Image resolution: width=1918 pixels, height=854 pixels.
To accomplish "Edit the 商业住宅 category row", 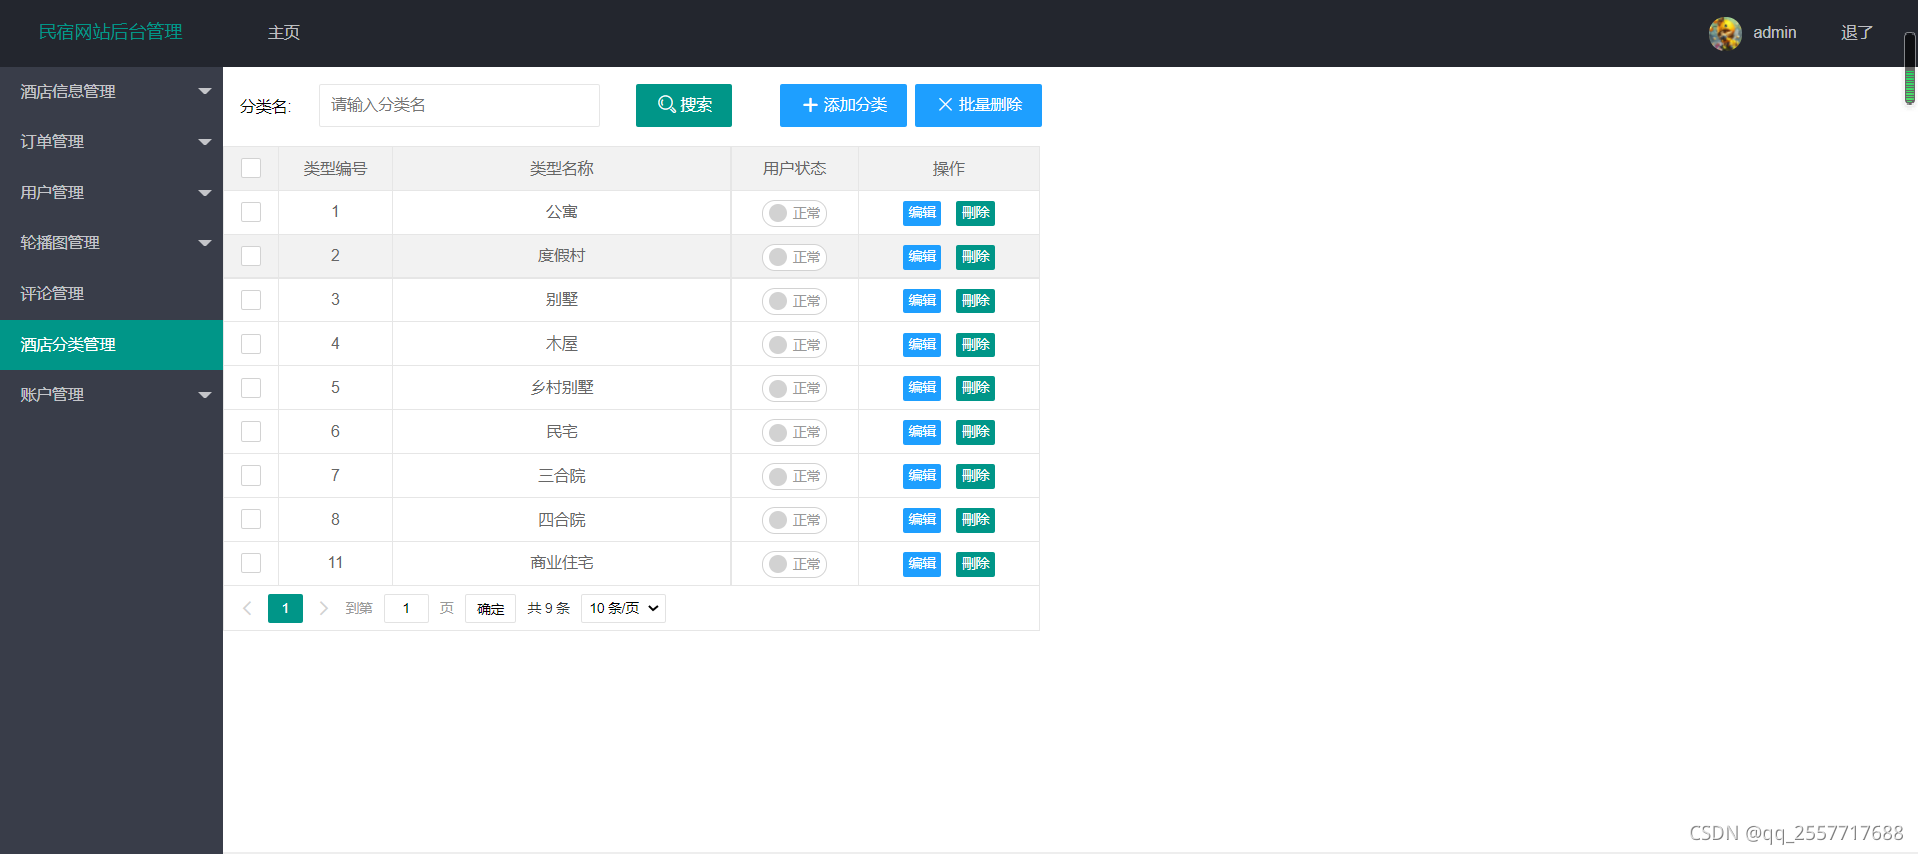I will pyautogui.click(x=922, y=564).
